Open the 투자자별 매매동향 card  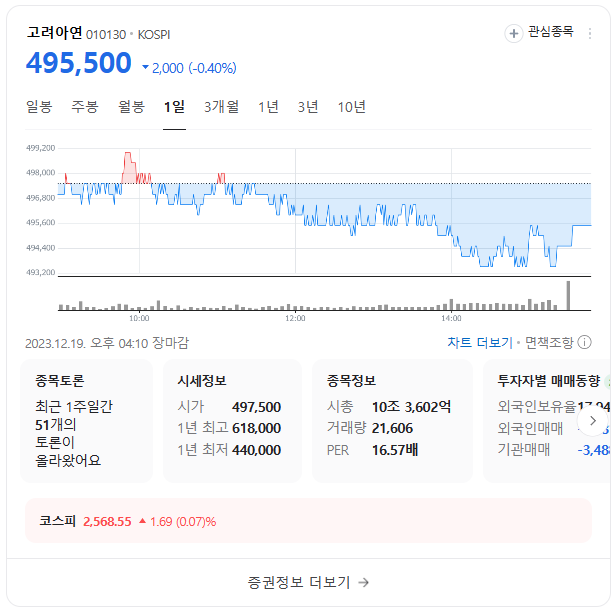tap(548, 421)
